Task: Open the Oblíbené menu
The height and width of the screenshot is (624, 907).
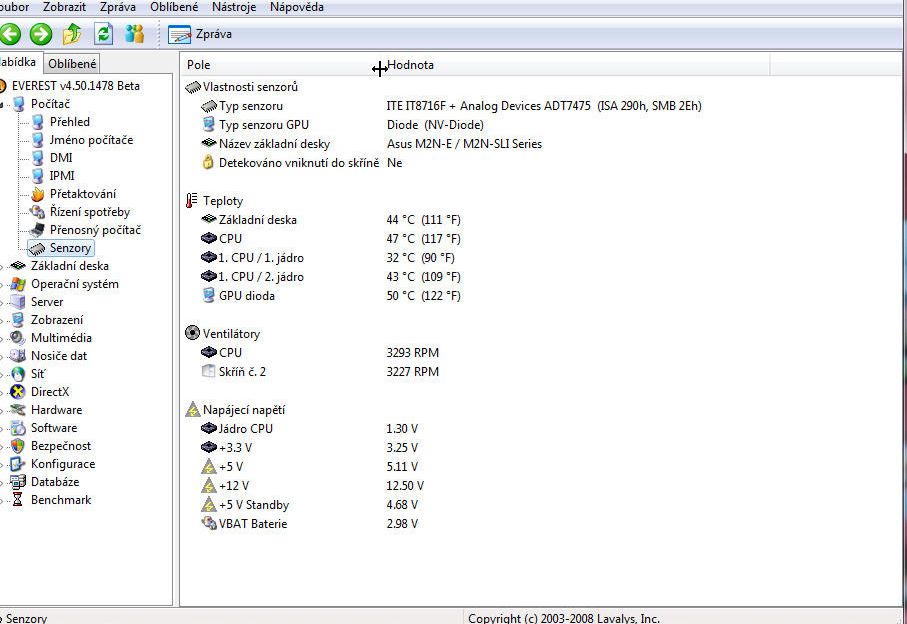Action: tap(174, 7)
